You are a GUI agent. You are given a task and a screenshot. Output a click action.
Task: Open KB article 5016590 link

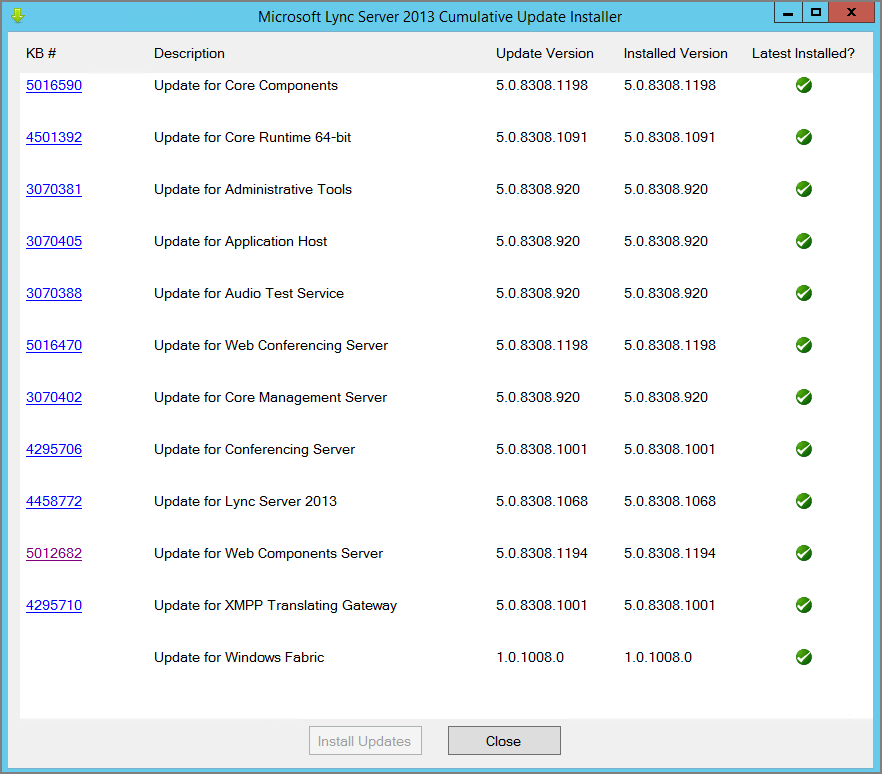54,86
